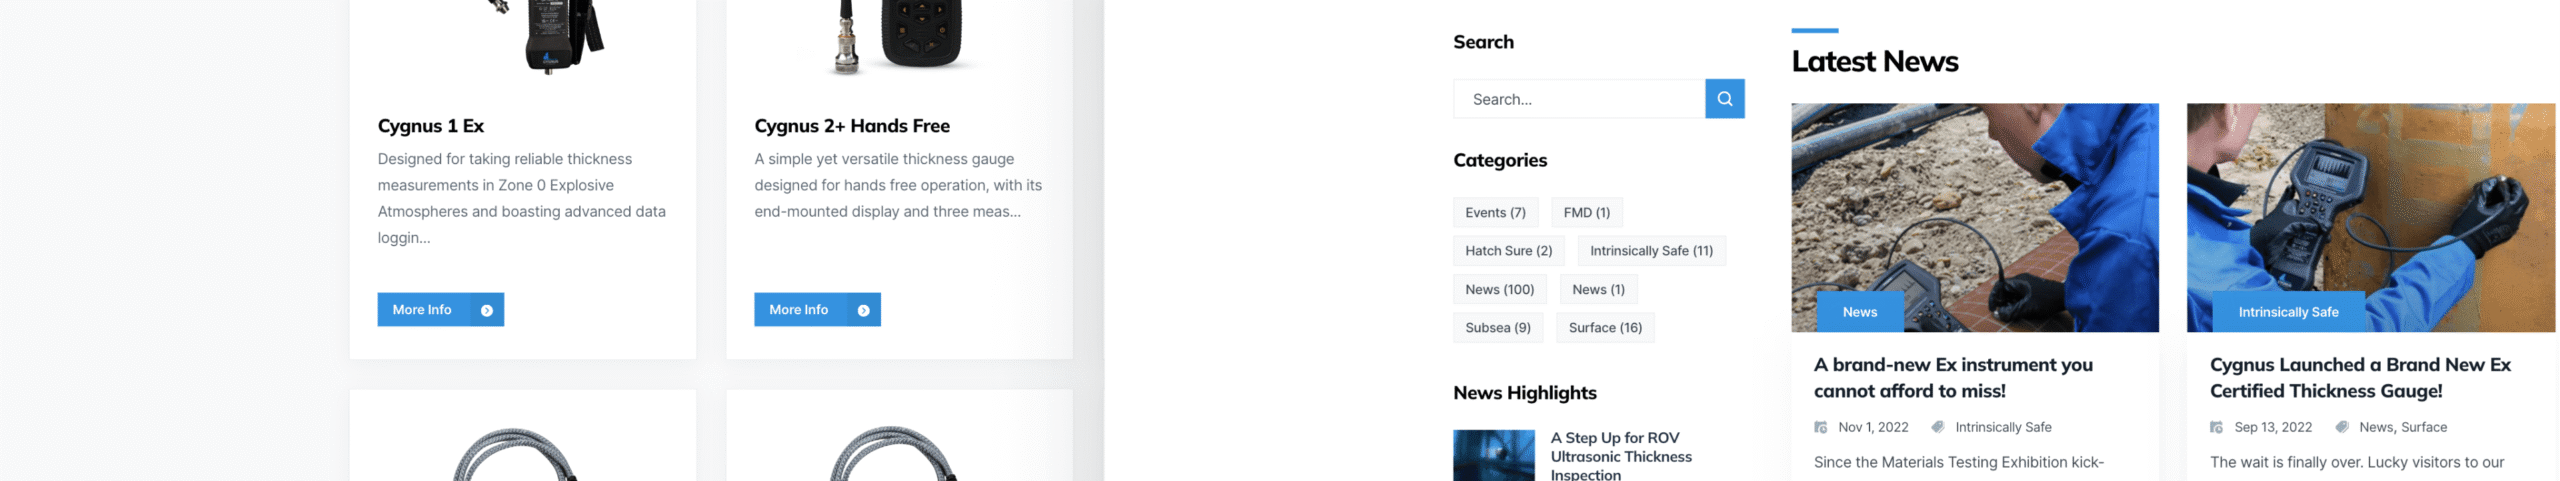Click the Categories heading

(x=1499, y=160)
